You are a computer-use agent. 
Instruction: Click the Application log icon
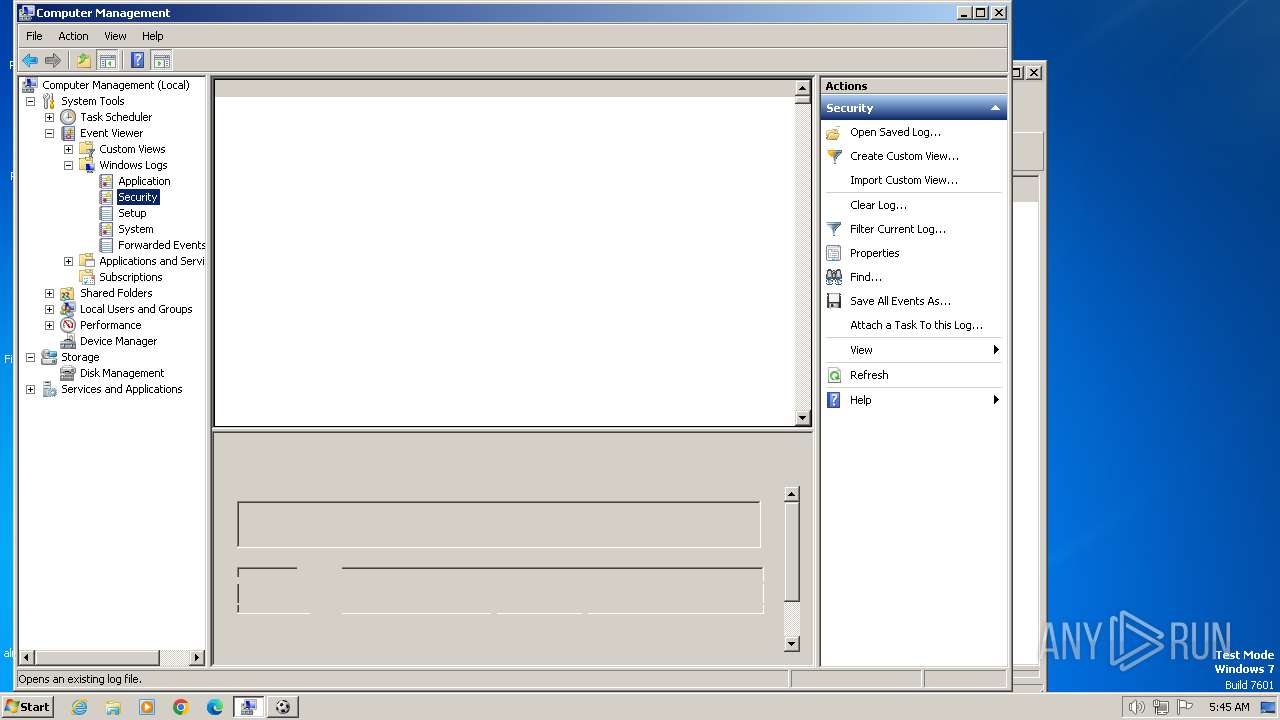point(106,181)
